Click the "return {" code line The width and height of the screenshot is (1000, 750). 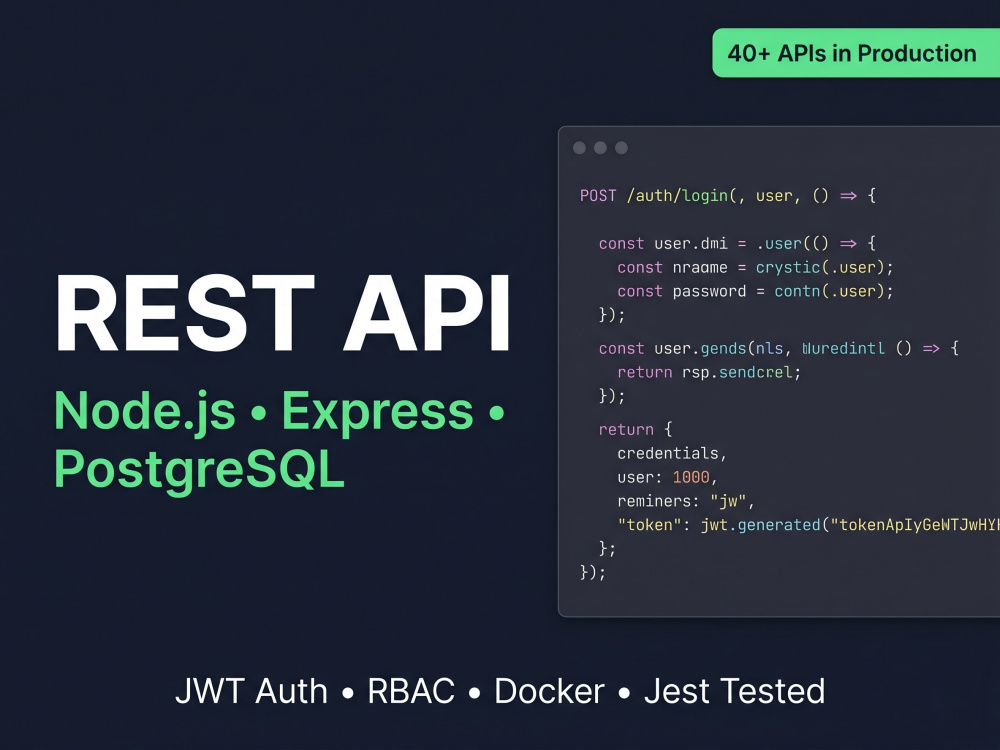click(x=635, y=429)
